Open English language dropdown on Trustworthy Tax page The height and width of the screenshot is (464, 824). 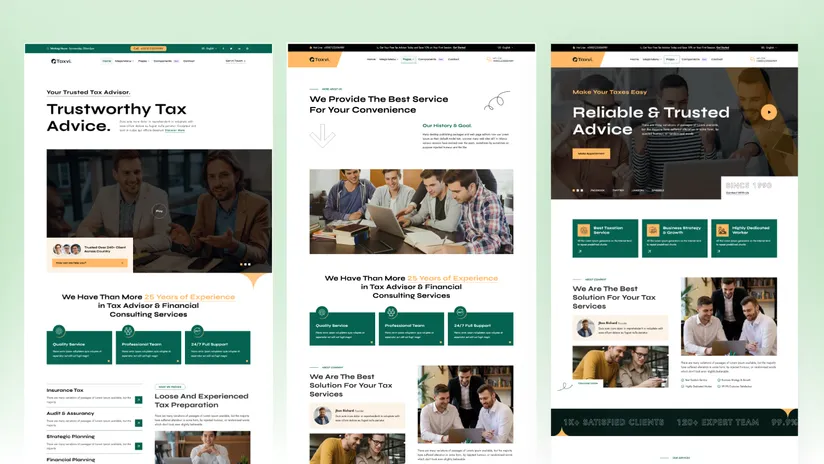click(x=209, y=48)
